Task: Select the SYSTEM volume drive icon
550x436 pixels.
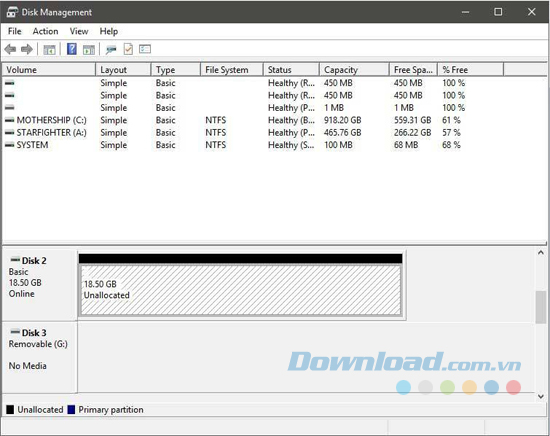Action: 10,145
